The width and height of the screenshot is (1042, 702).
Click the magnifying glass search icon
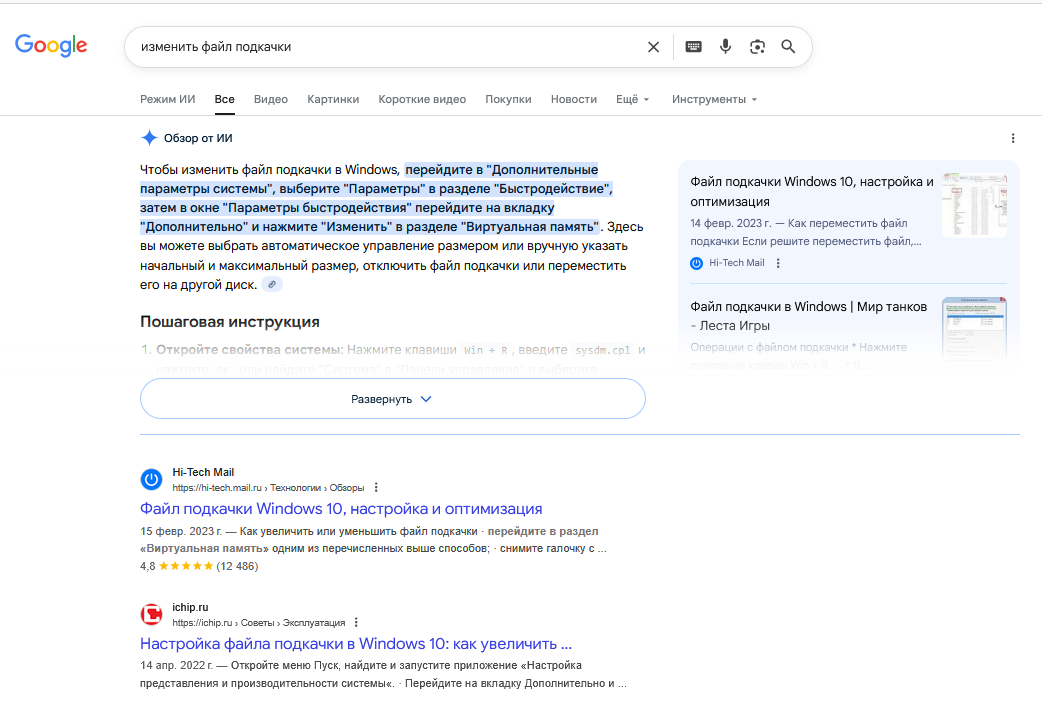(788, 47)
